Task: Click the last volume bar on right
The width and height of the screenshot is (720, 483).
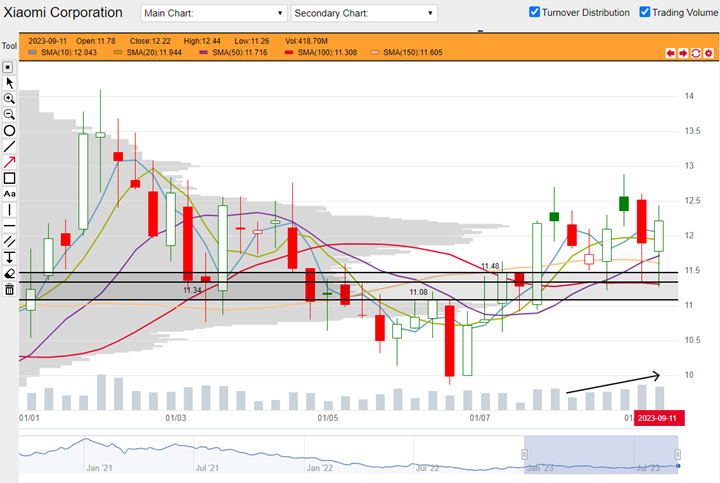Action: pyautogui.click(x=659, y=399)
